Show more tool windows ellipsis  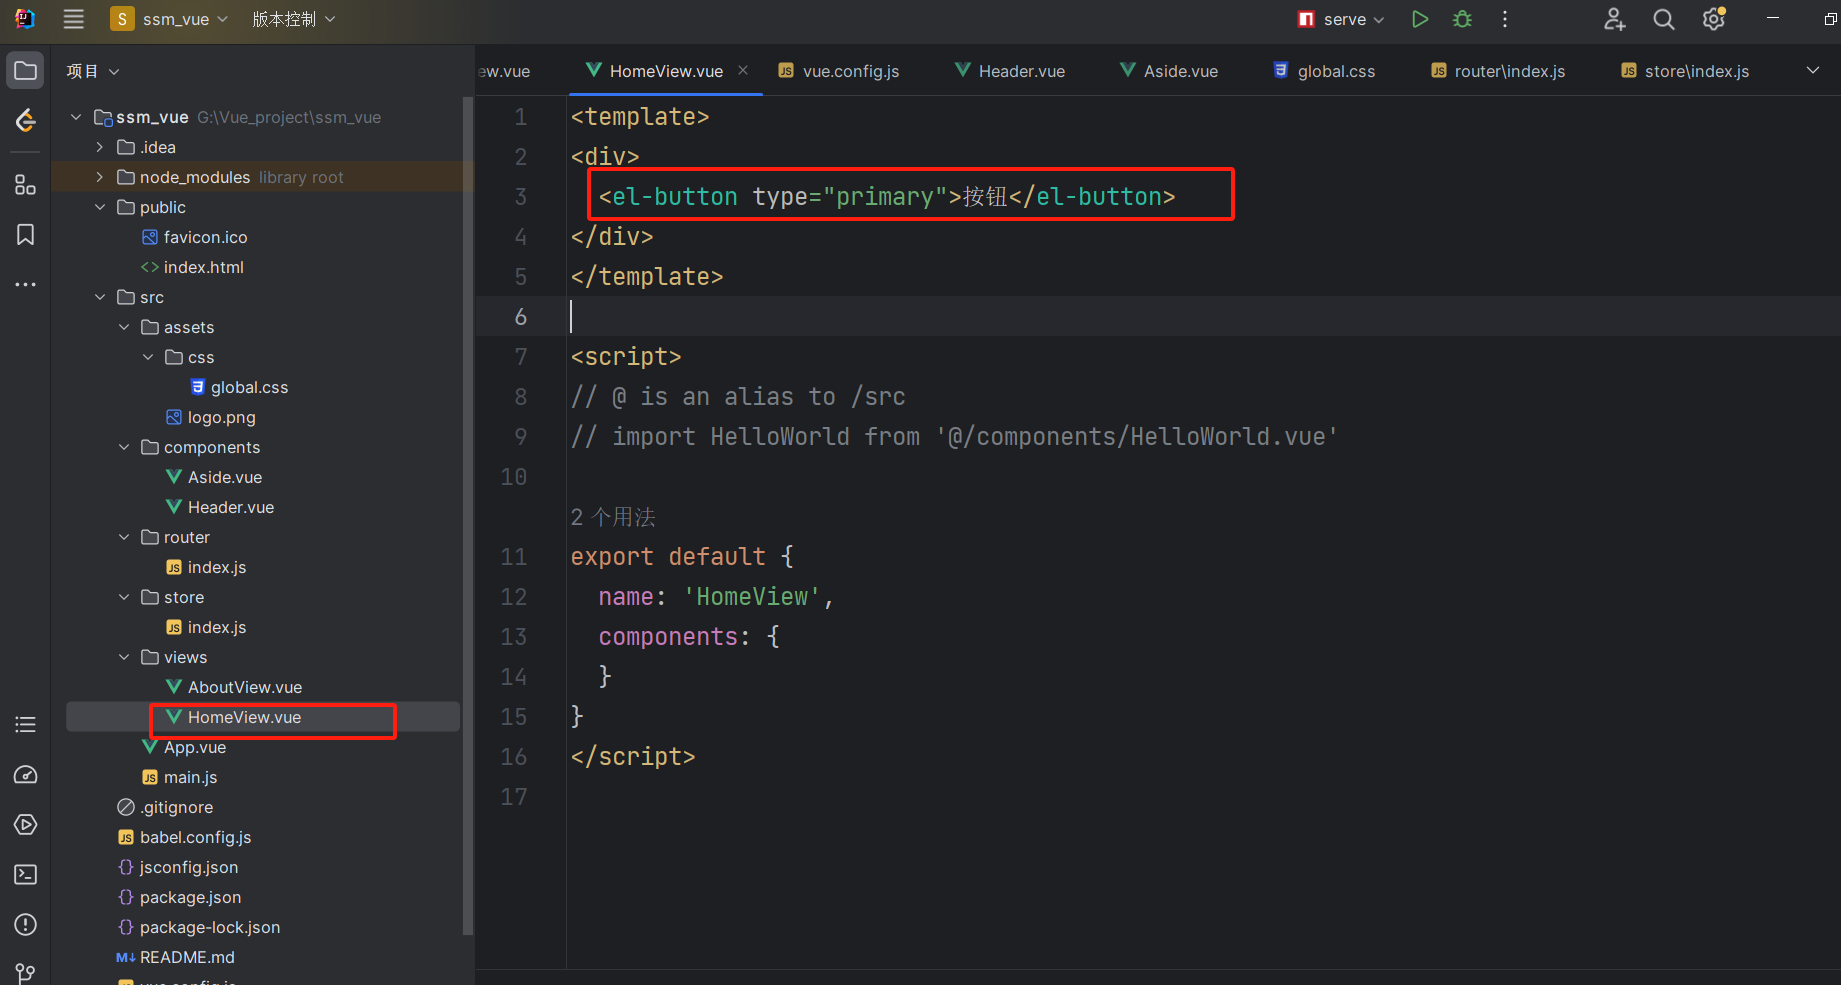26,285
